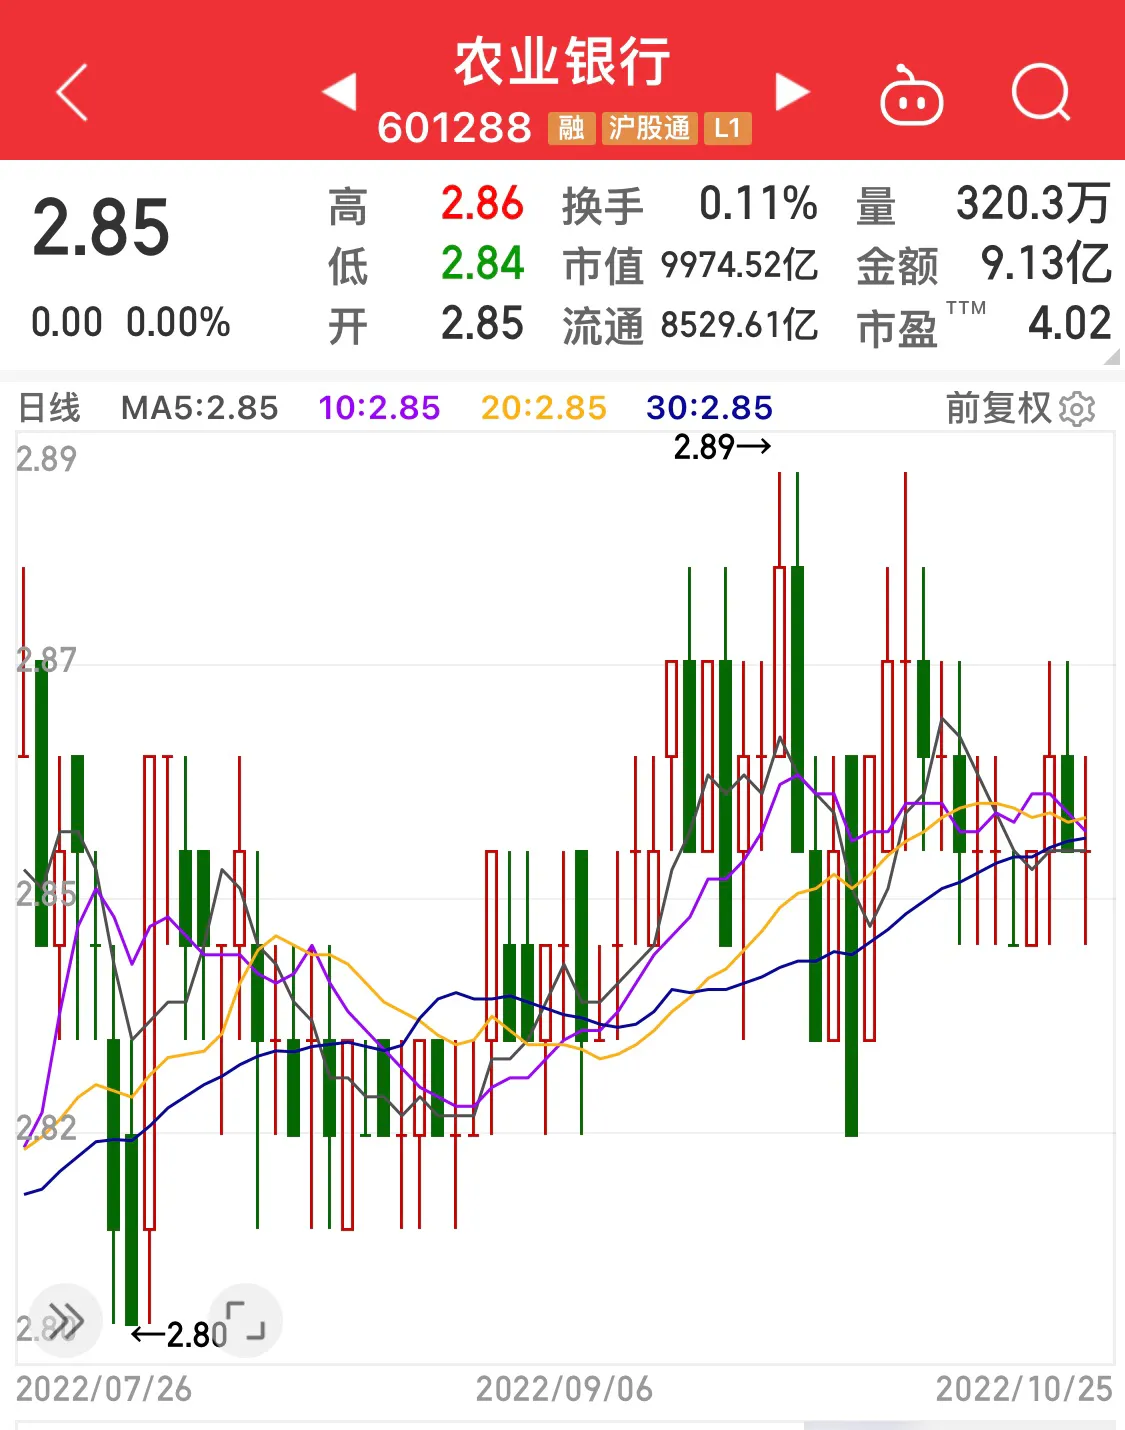Tap the purple 10:2.85 MA label
This screenshot has height=1430, width=1125.
[379, 408]
